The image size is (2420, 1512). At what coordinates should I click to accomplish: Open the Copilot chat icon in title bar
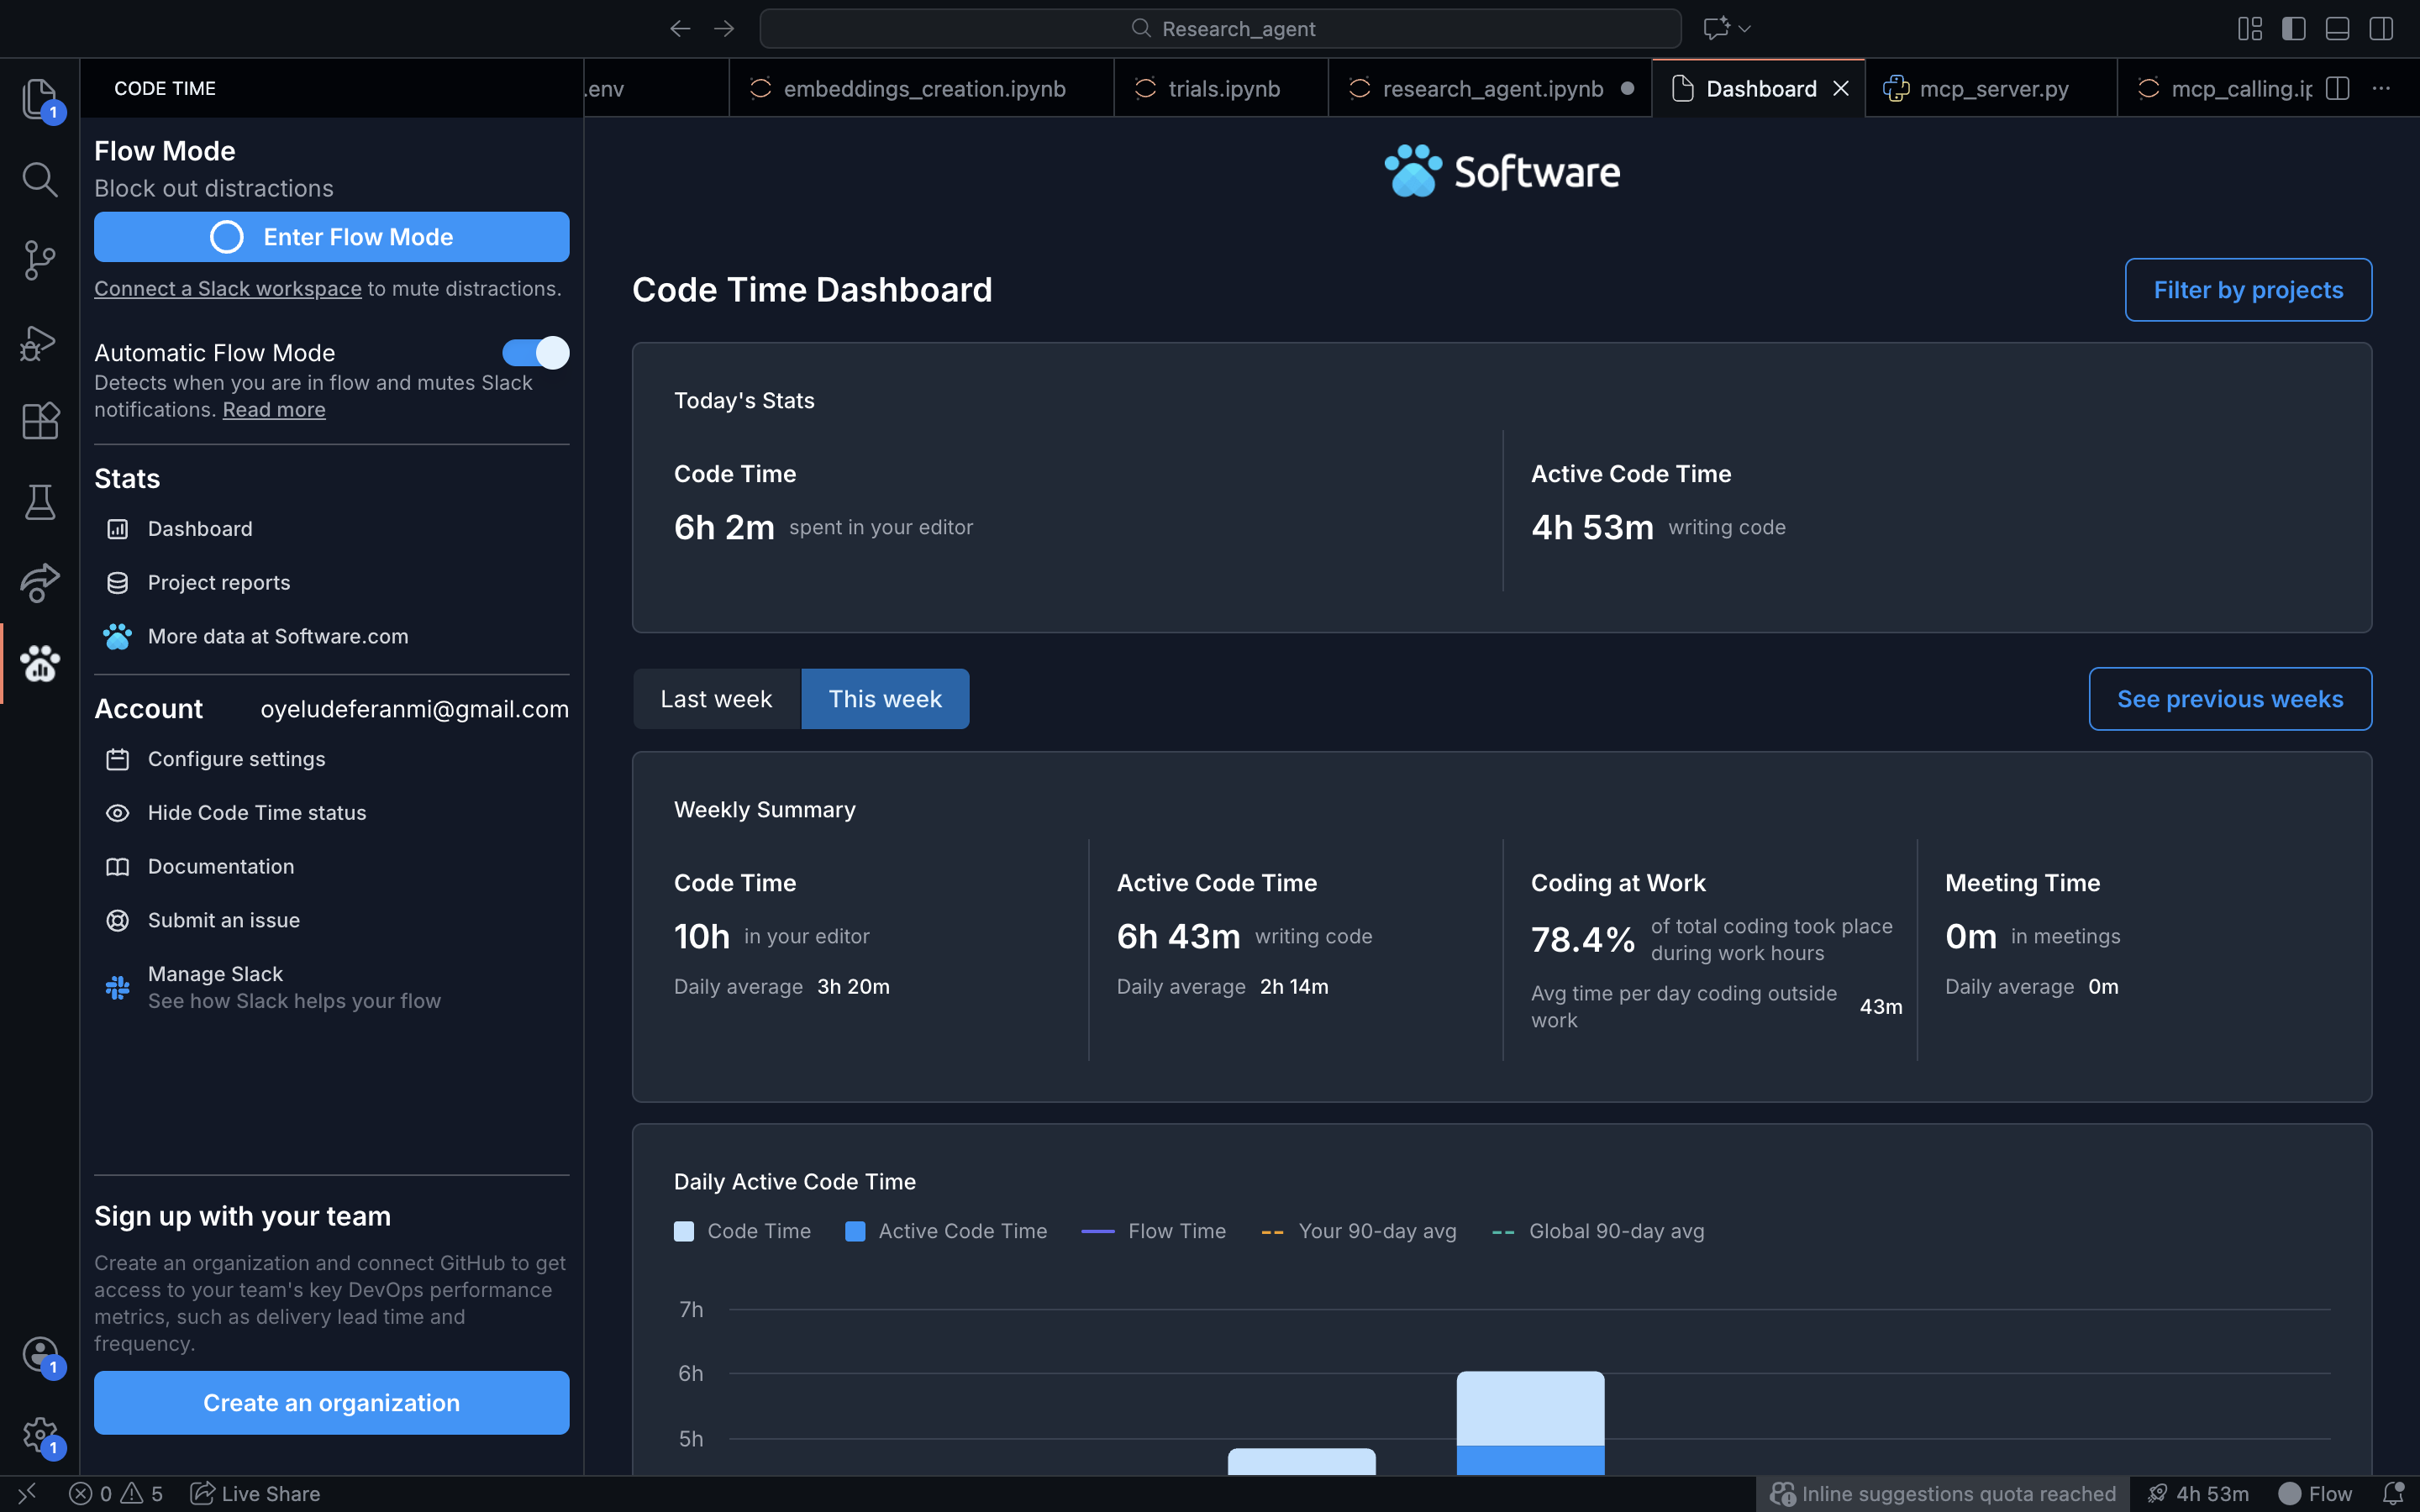(1716, 28)
